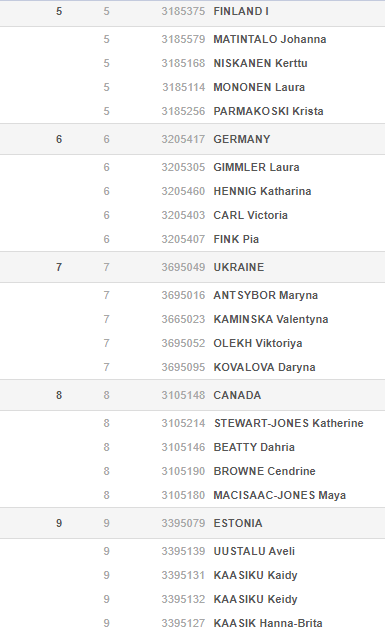Open KAMINSKA Valentyna's entry
Image resolution: width=385 pixels, height=631 pixels.
coord(271,320)
